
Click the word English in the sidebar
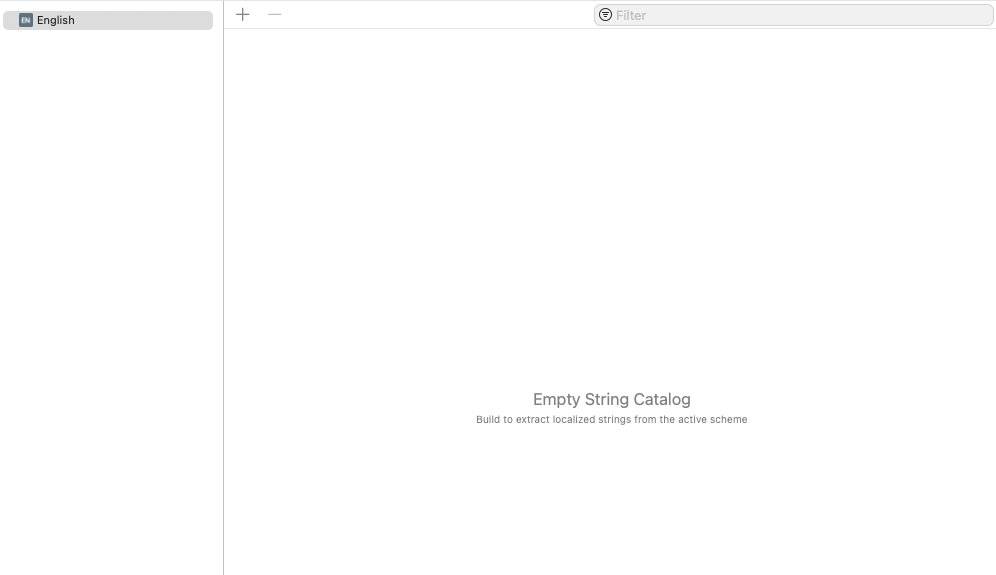coord(56,20)
